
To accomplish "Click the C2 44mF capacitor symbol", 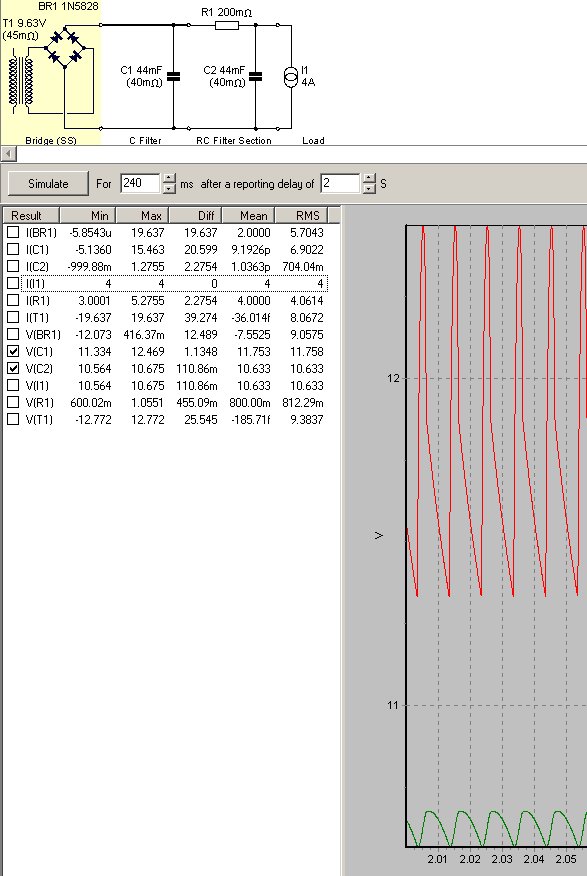I will (x=255, y=77).
